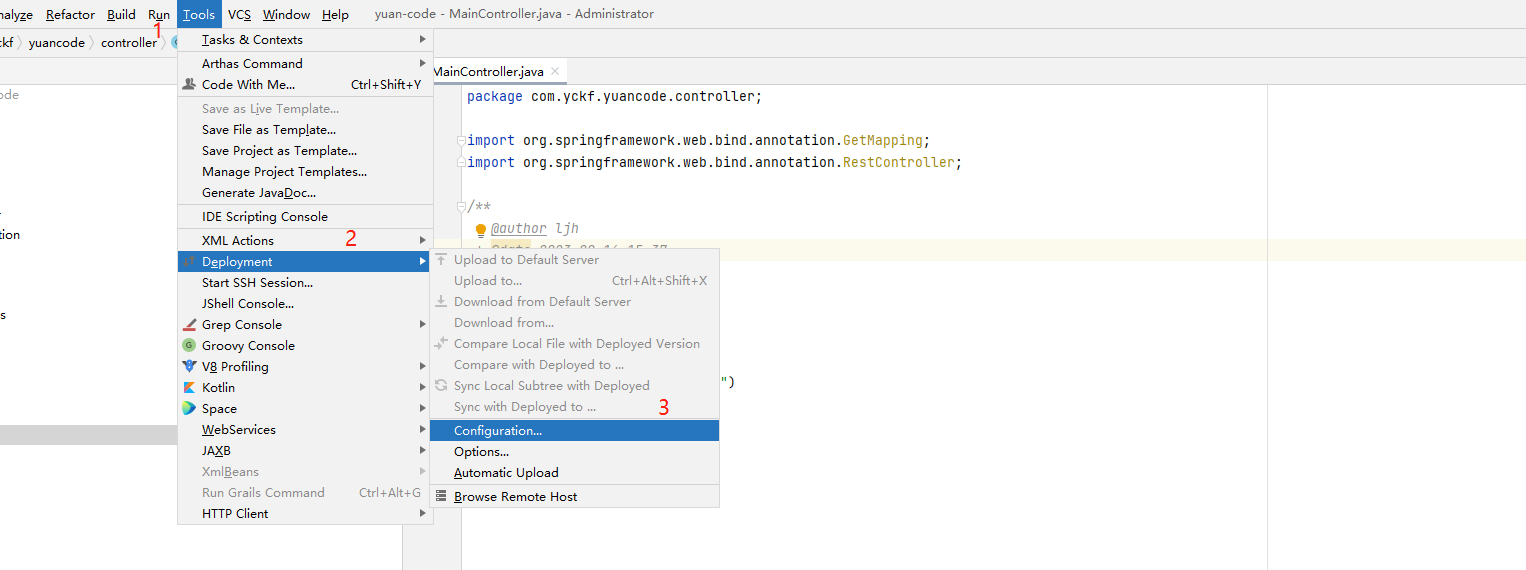
Task: Choose Download from... menu entry
Action: point(574,323)
